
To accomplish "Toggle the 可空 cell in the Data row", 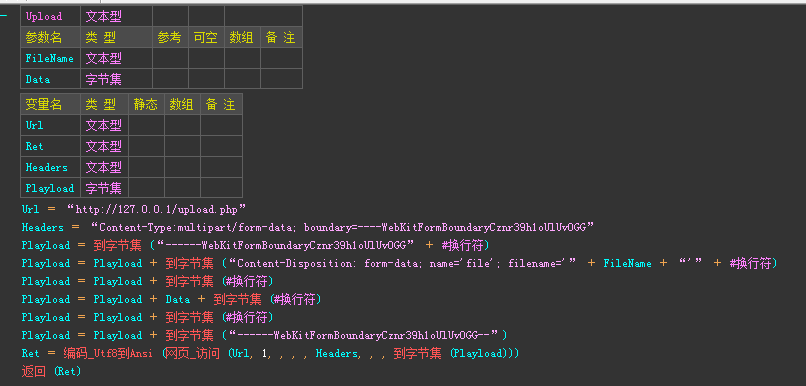I will pyautogui.click(x=206, y=79).
